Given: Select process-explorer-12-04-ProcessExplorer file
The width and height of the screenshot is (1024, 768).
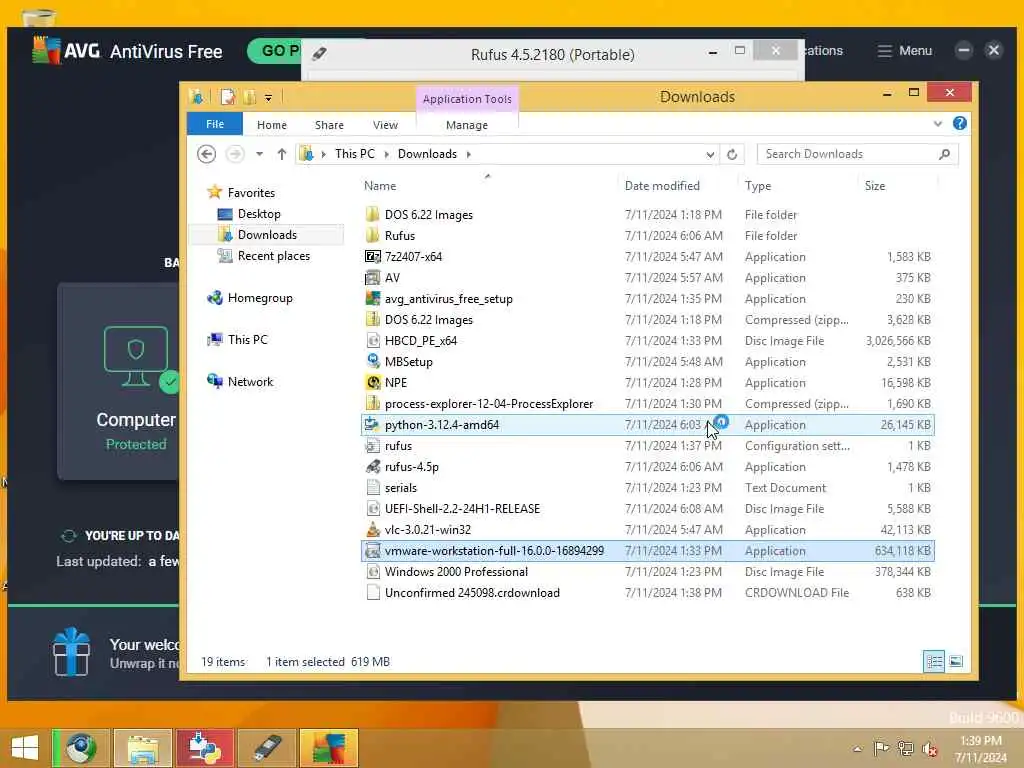Looking at the screenshot, I should [647, 404].
